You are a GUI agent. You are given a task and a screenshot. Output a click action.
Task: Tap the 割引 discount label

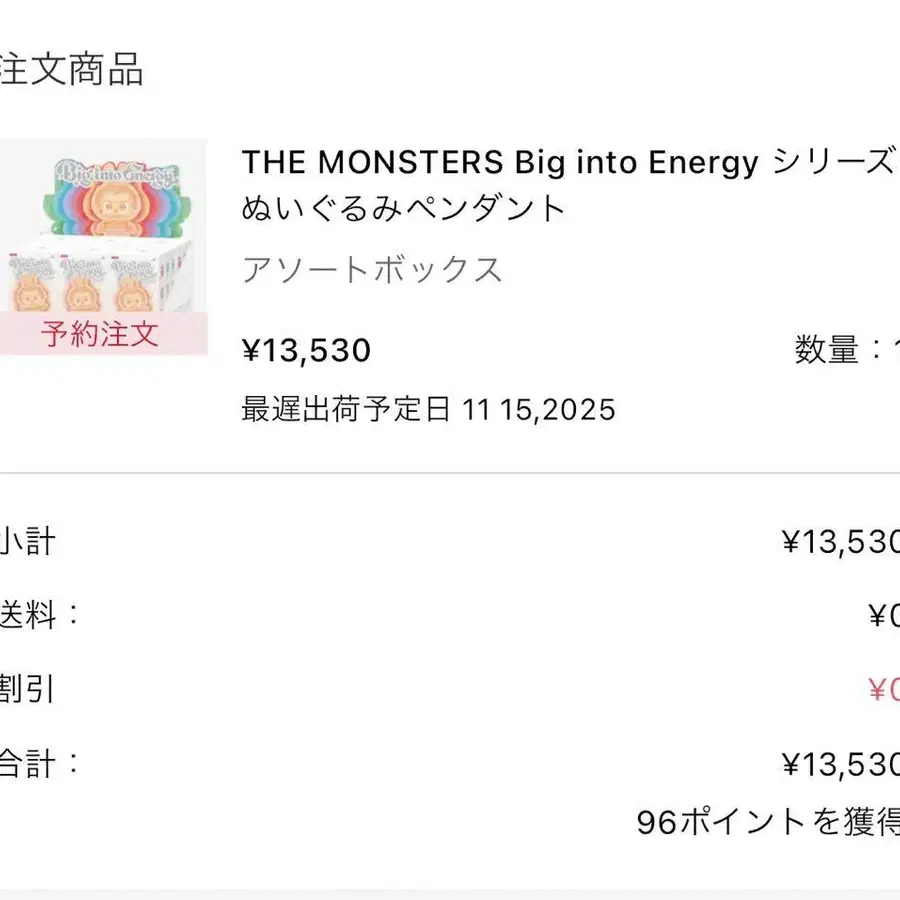pos(28,690)
